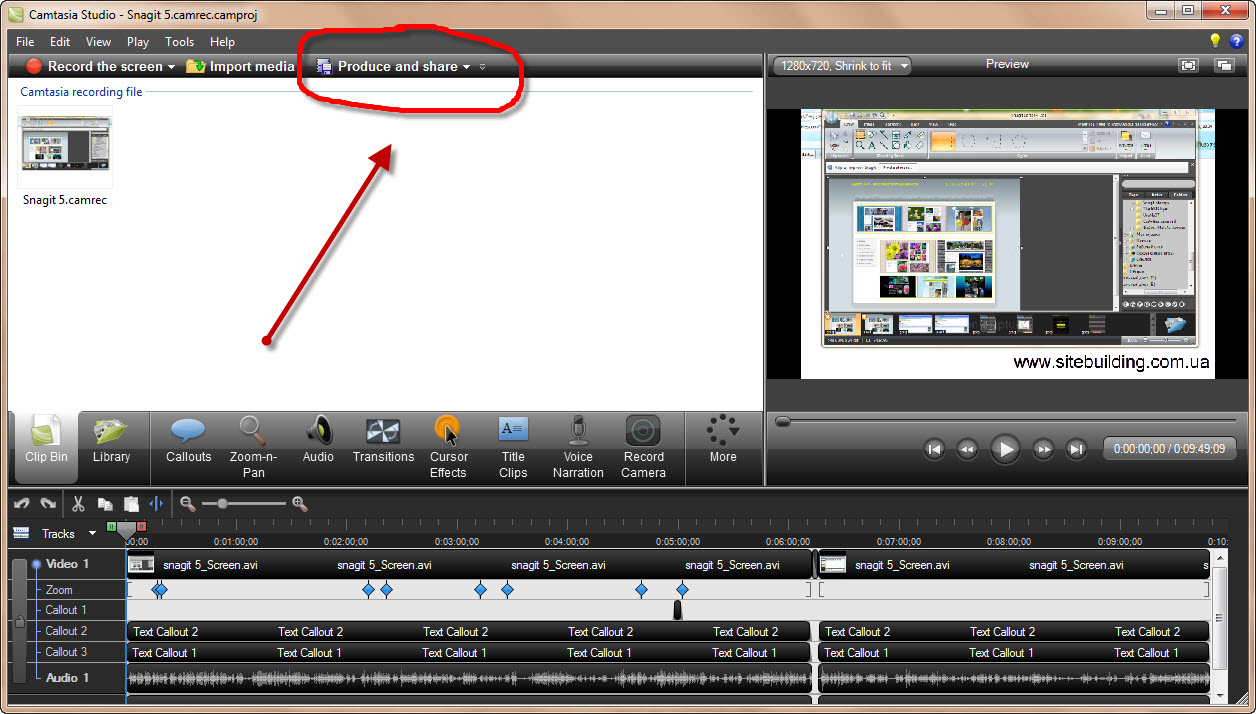Click the Camtasia recording file heading
1256x714 pixels.
81,92
